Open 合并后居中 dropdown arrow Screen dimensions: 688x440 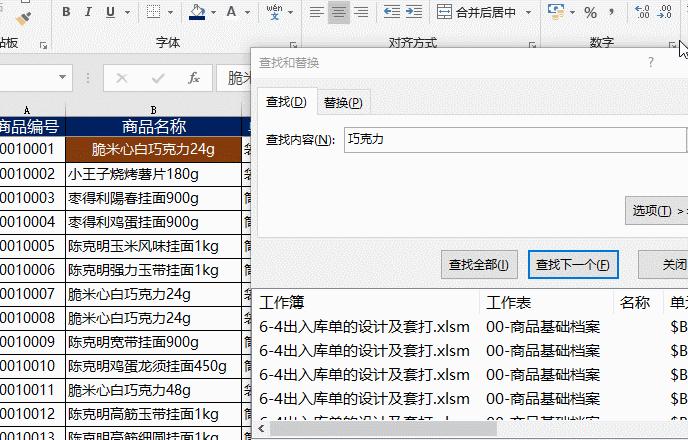(529, 12)
